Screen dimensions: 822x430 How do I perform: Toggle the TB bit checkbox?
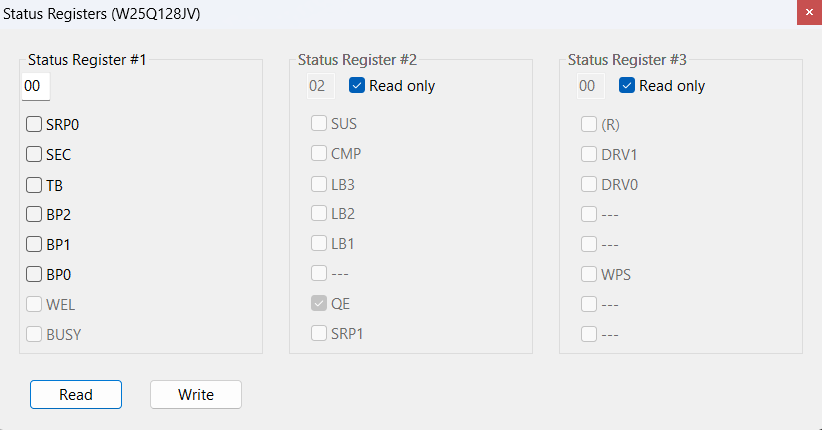[x=34, y=185]
